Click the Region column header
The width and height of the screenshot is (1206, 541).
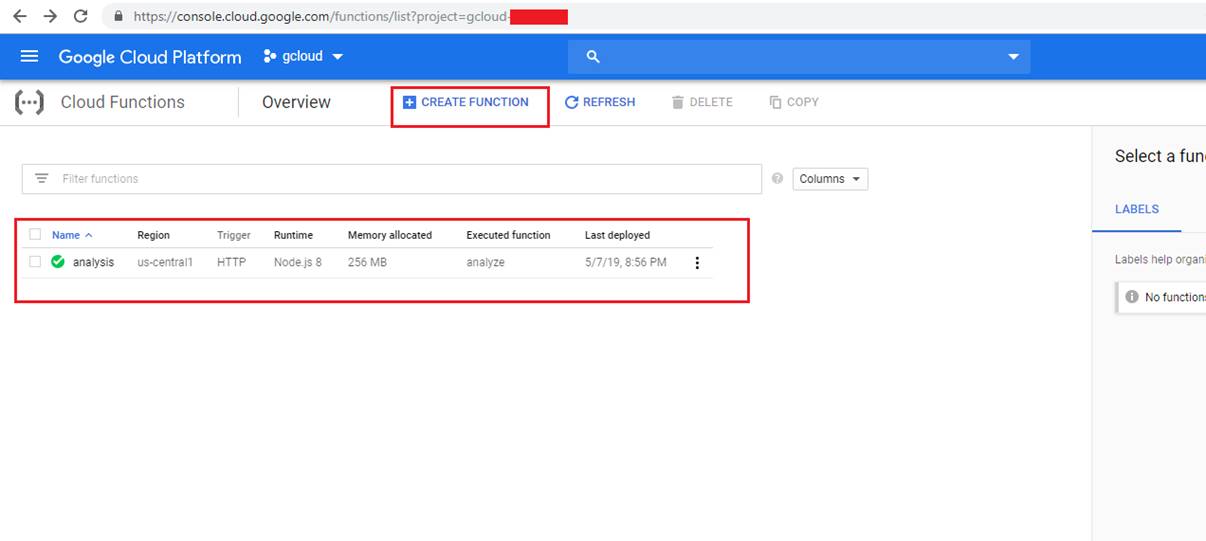click(x=154, y=235)
